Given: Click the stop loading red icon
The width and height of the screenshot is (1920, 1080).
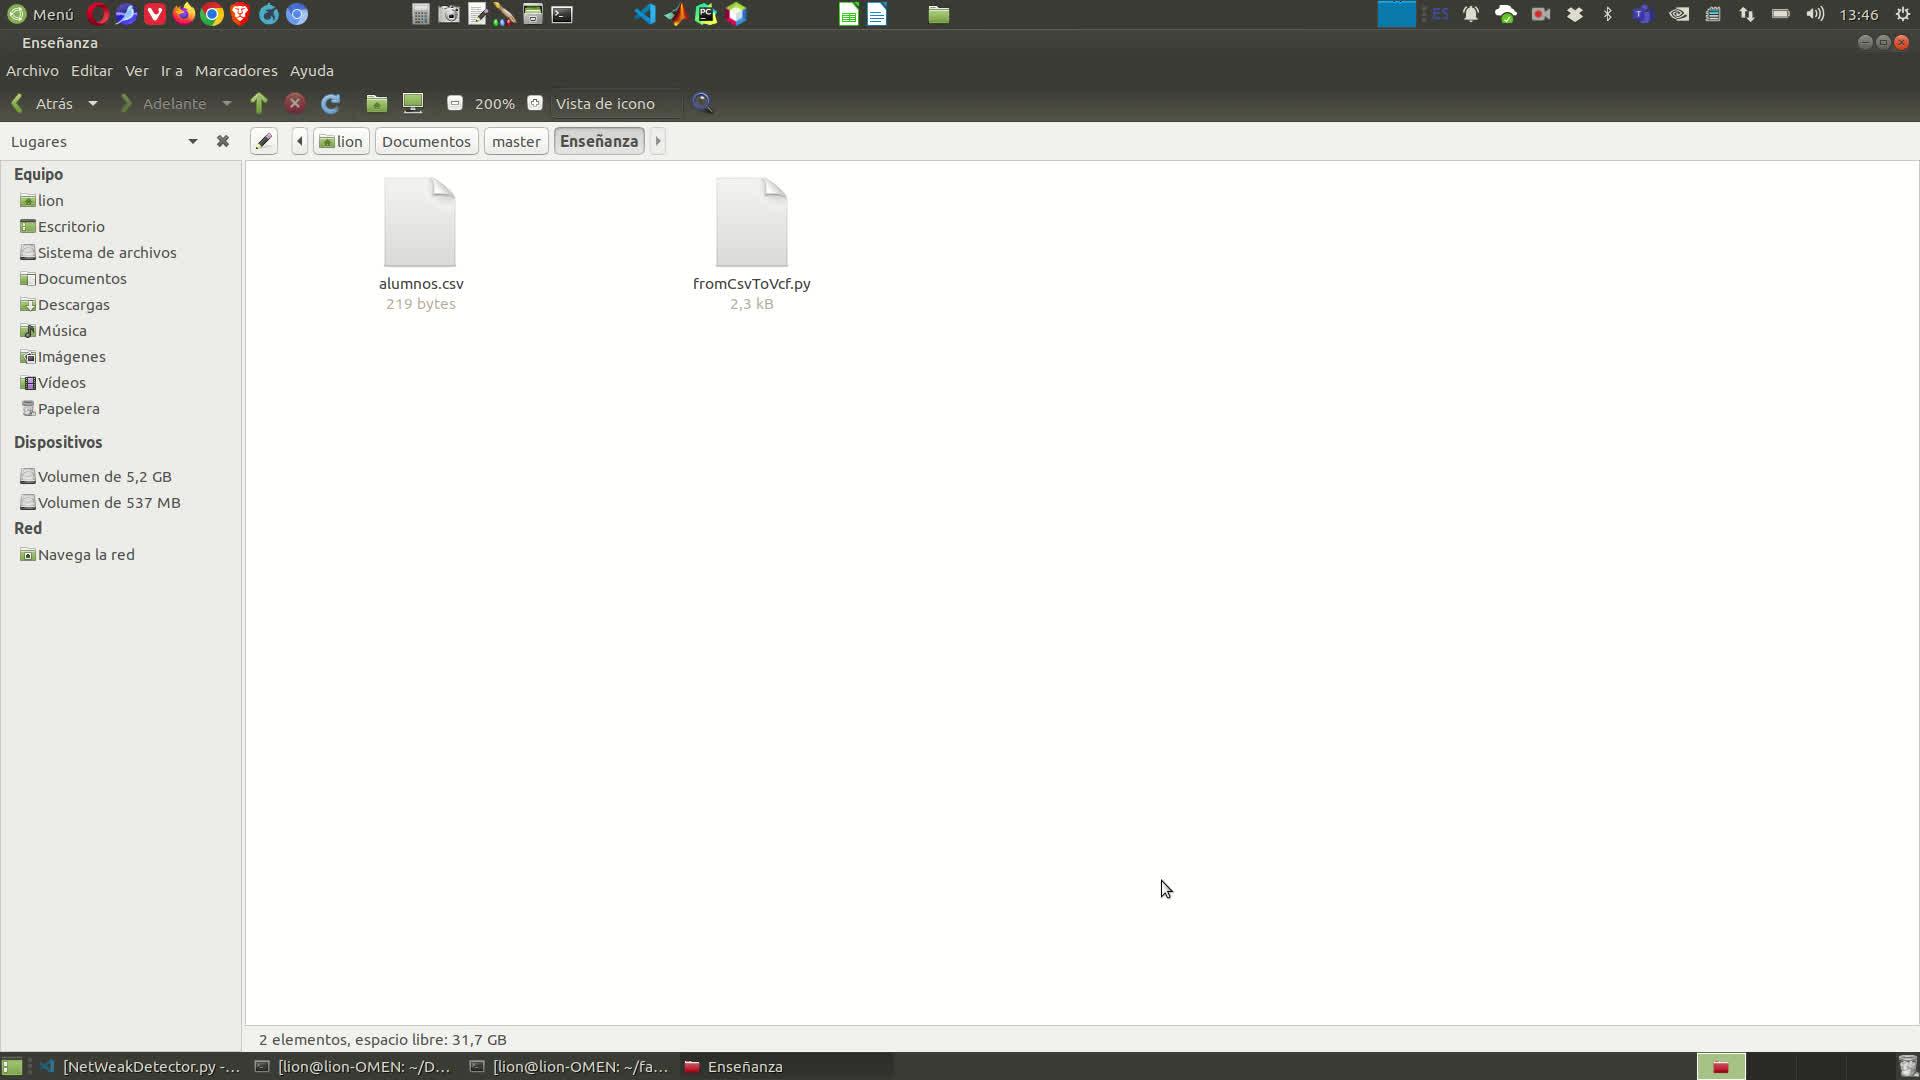Looking at the screenshot, I should coord(295,103).
